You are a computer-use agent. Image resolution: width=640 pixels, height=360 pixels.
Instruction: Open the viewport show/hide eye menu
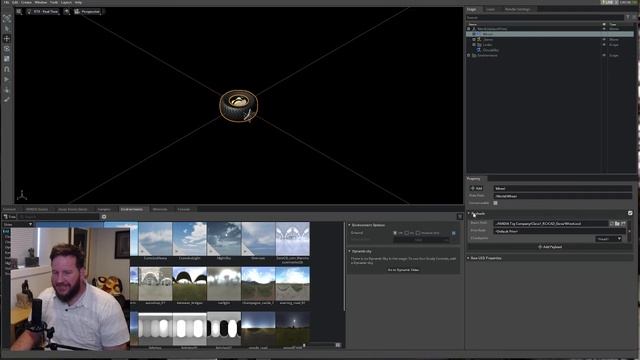(67, 11)
